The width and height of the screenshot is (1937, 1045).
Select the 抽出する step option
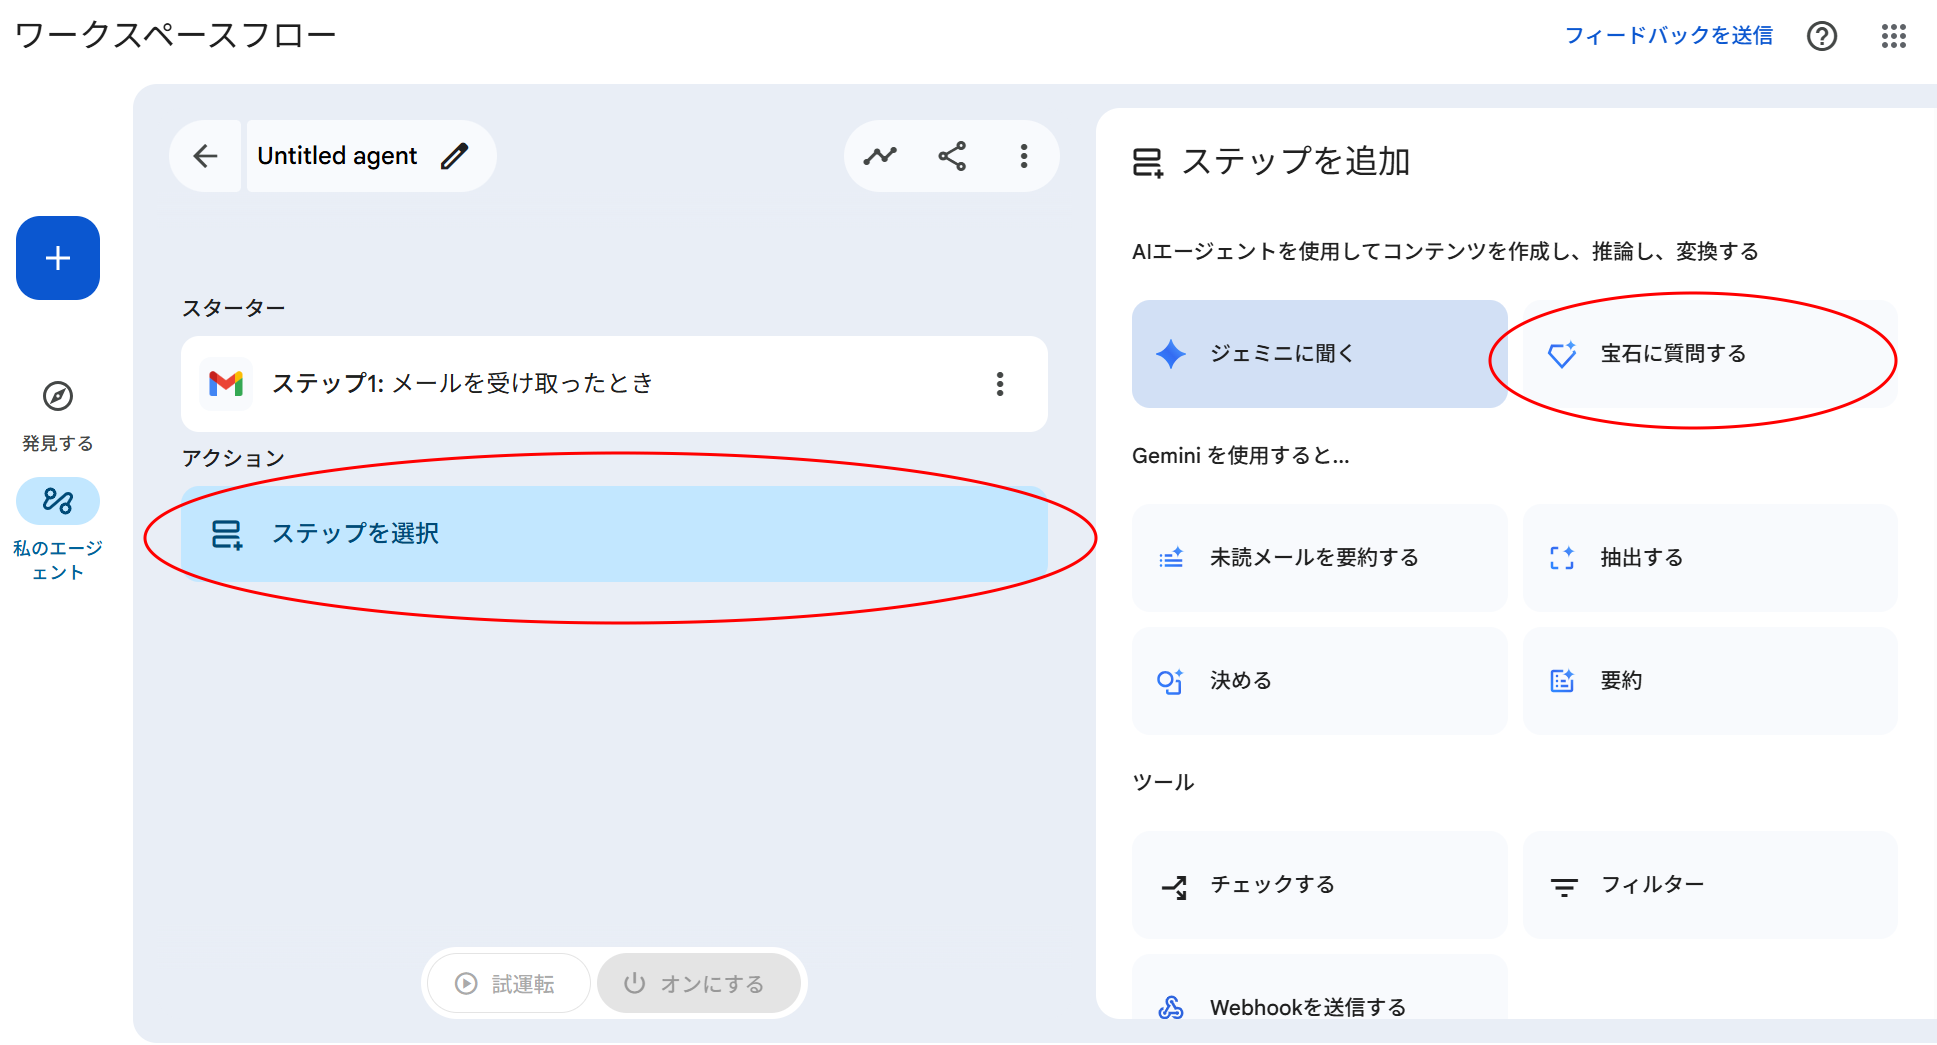(1708, 558)
